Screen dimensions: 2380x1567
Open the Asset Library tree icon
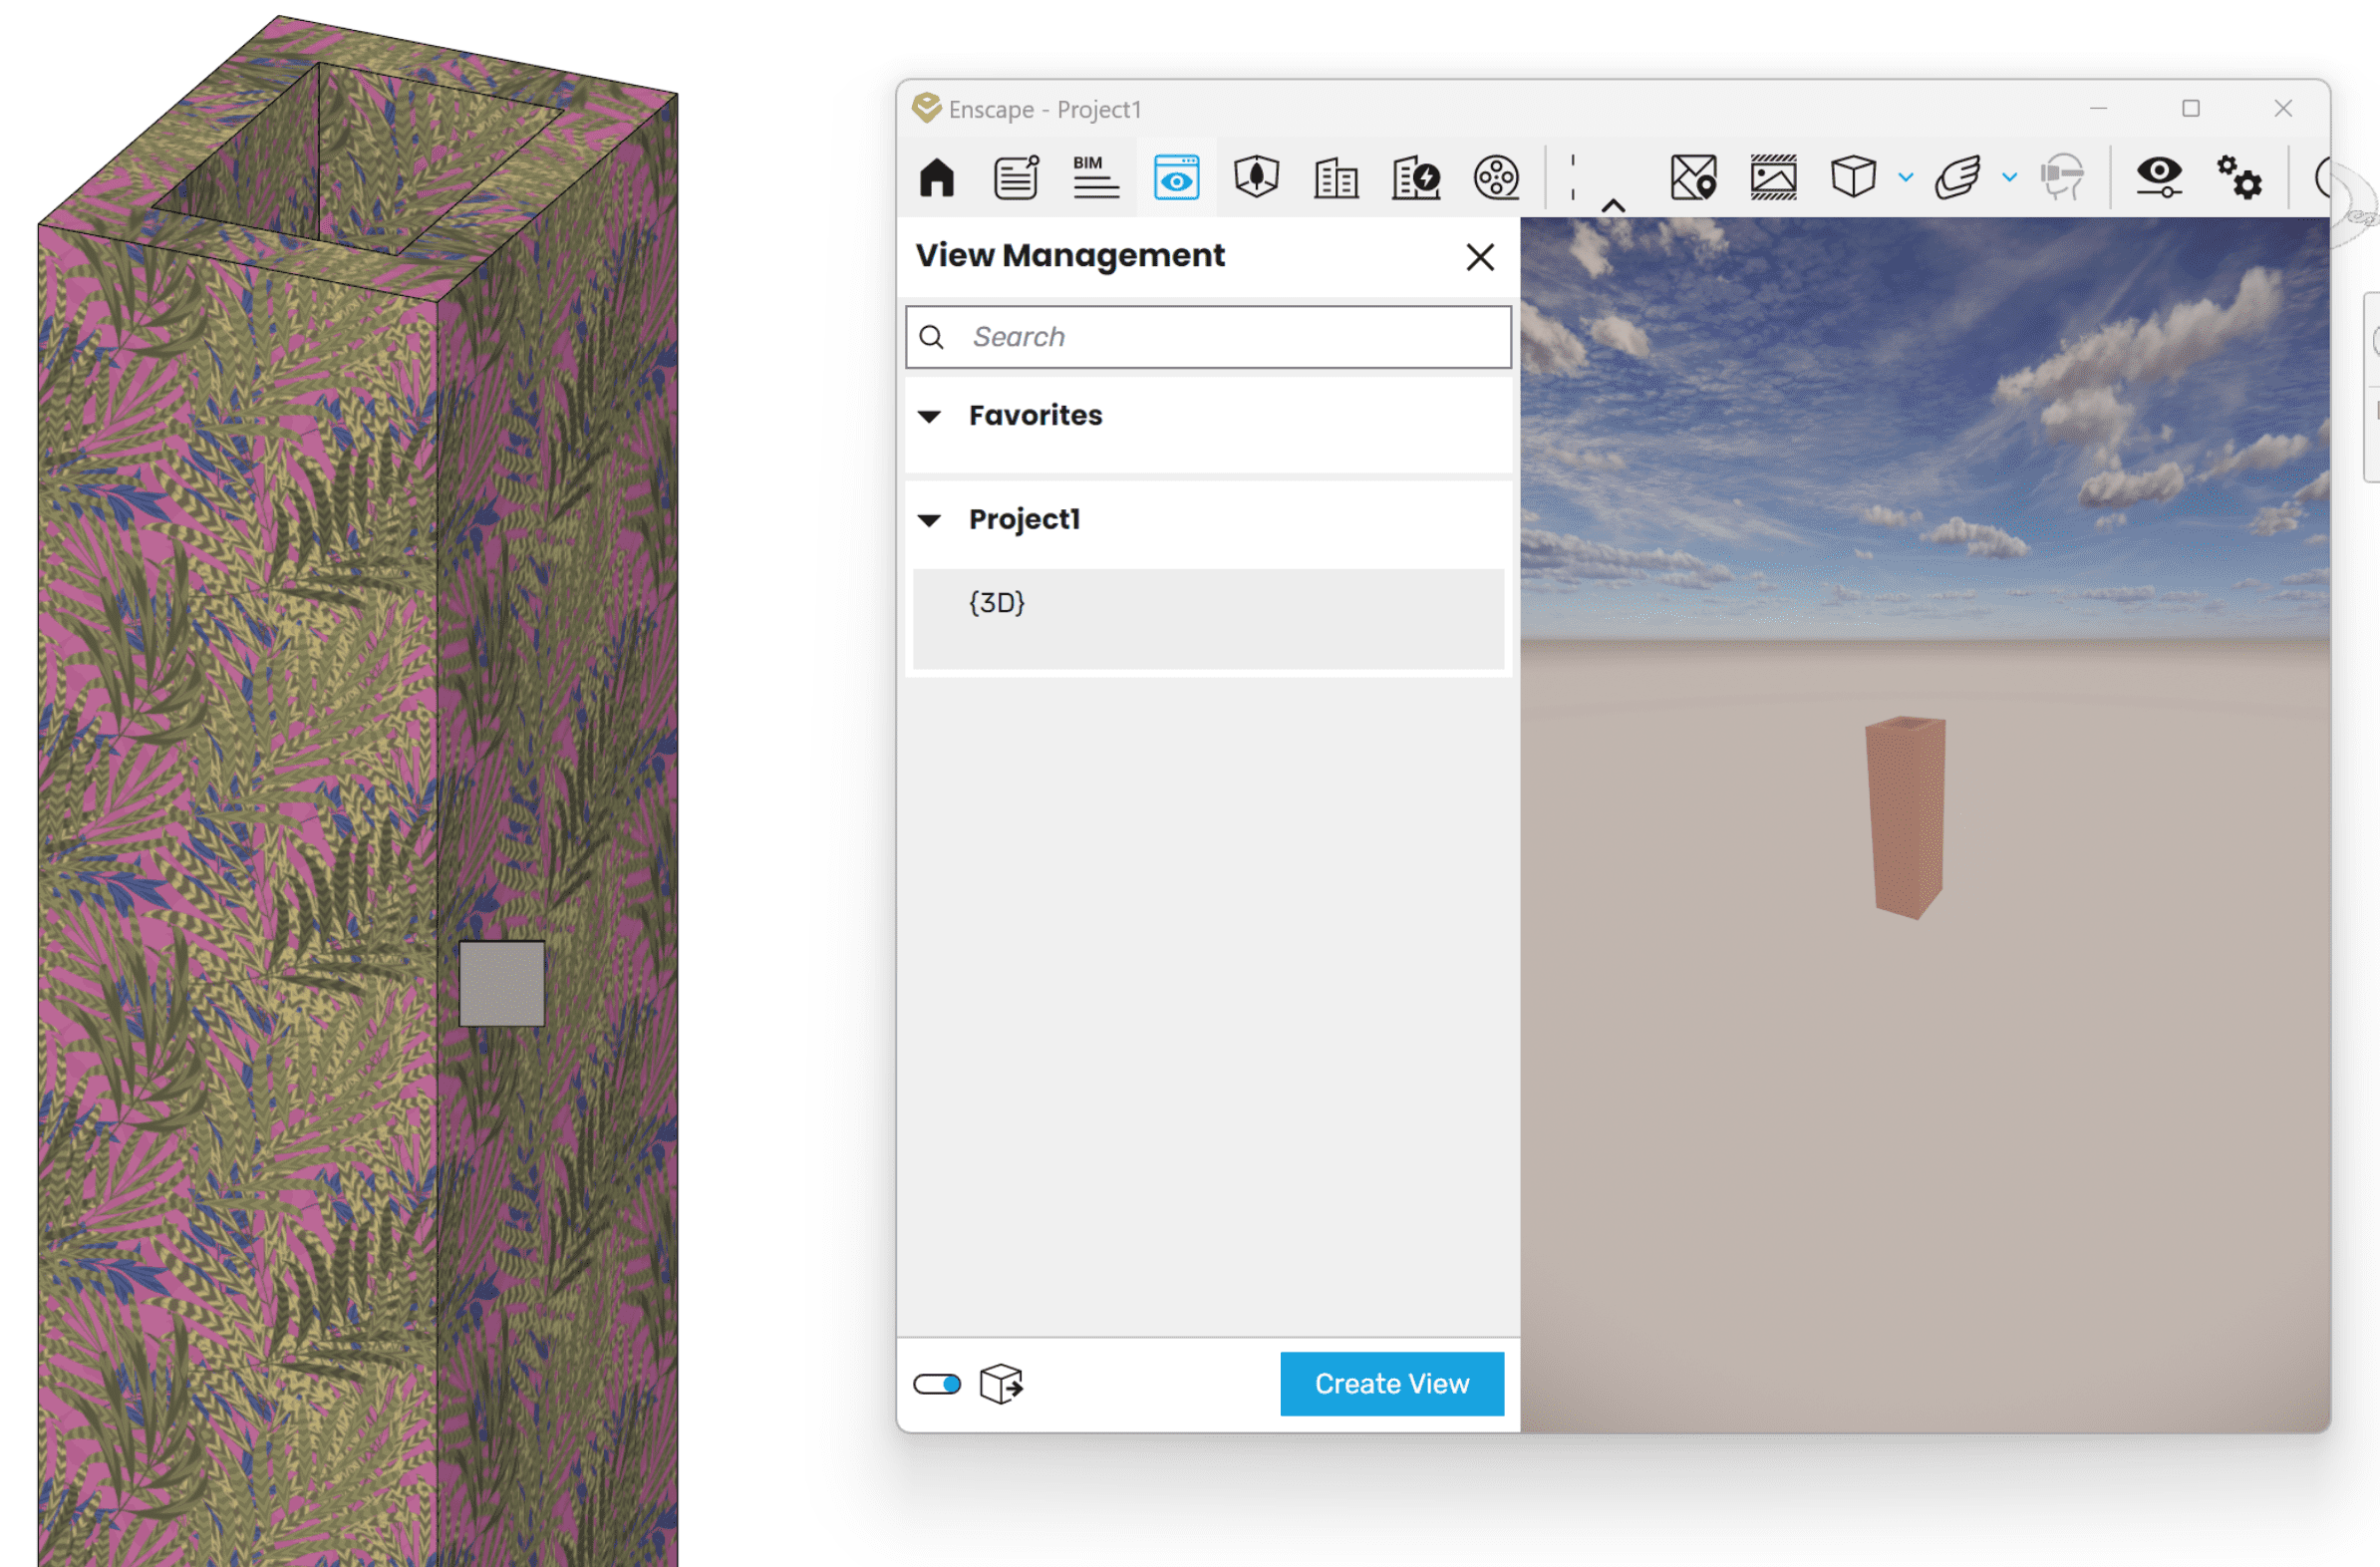[1256, 177]
